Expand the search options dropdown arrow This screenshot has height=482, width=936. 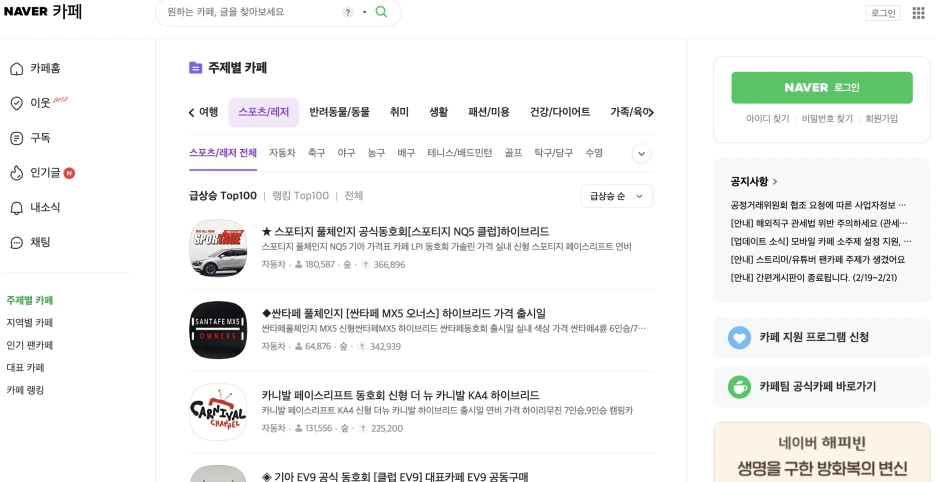(364, 12)
